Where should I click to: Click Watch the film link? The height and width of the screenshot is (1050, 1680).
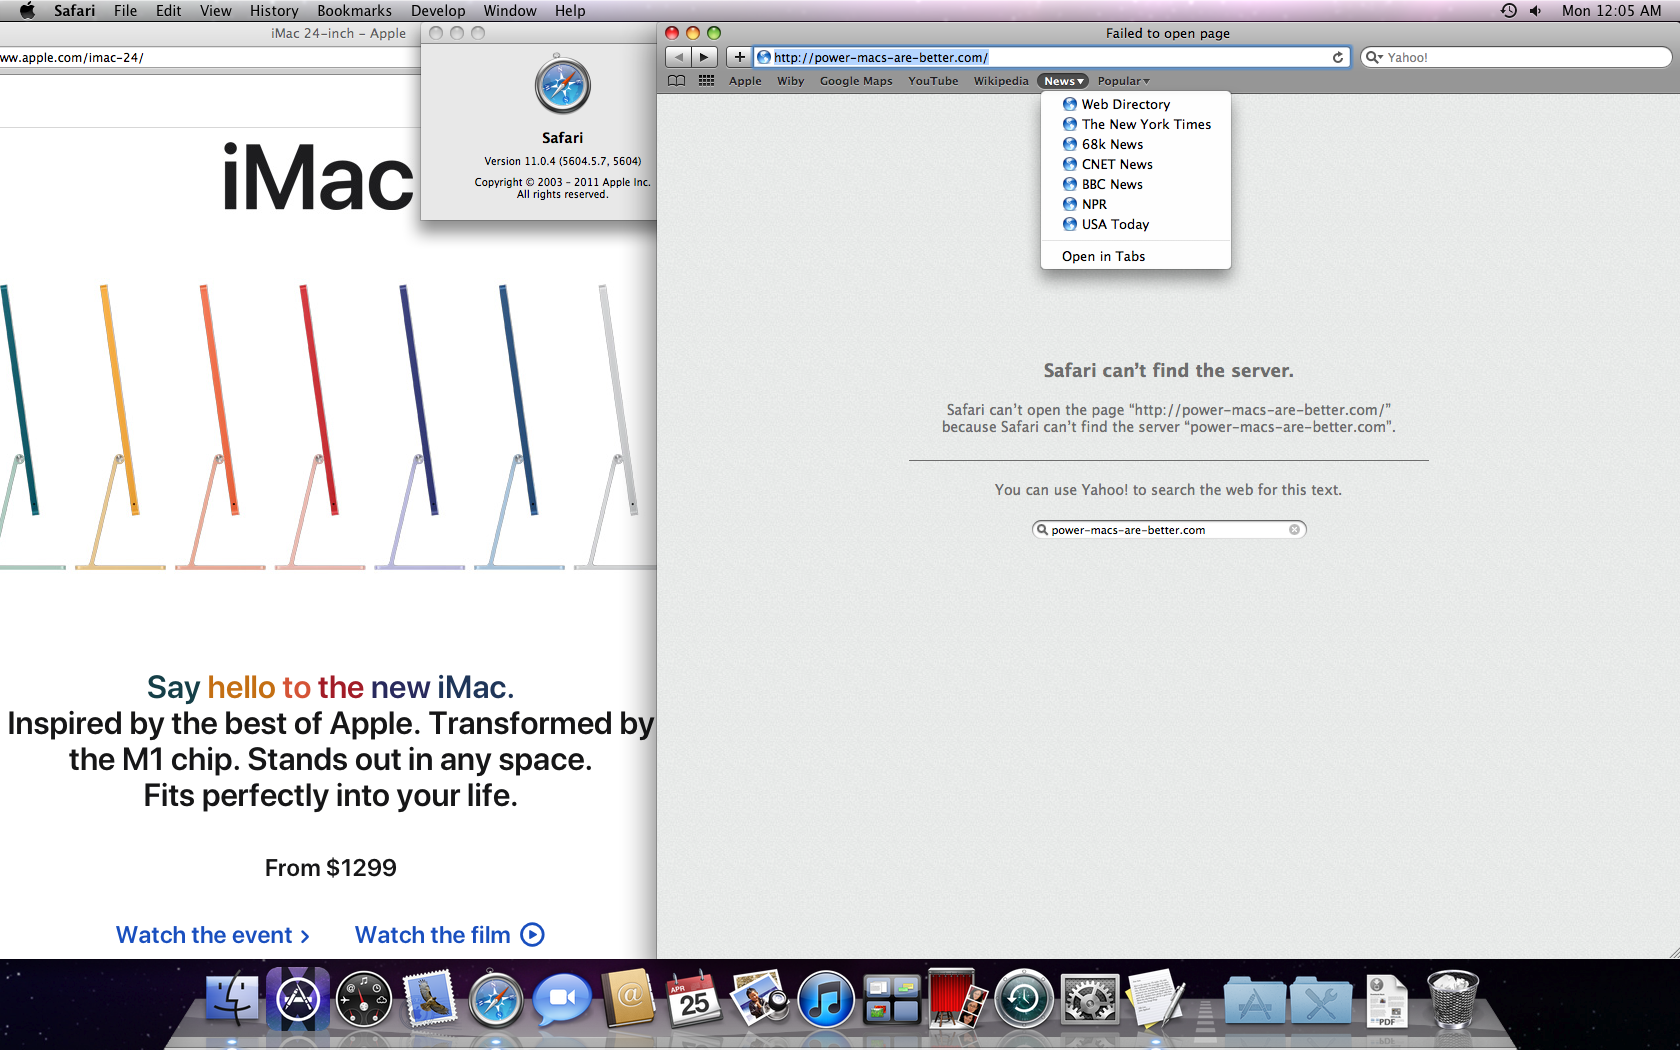coord(450,935)
